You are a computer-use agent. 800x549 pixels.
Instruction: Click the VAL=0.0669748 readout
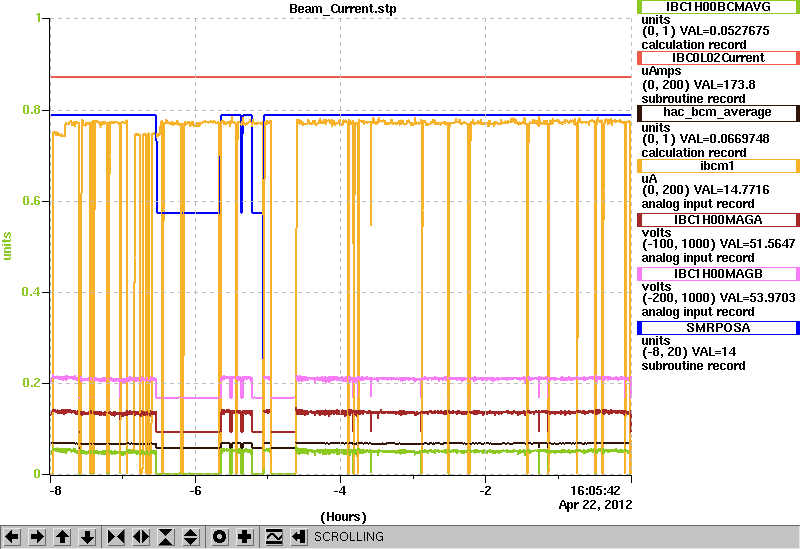coord(724,139)
